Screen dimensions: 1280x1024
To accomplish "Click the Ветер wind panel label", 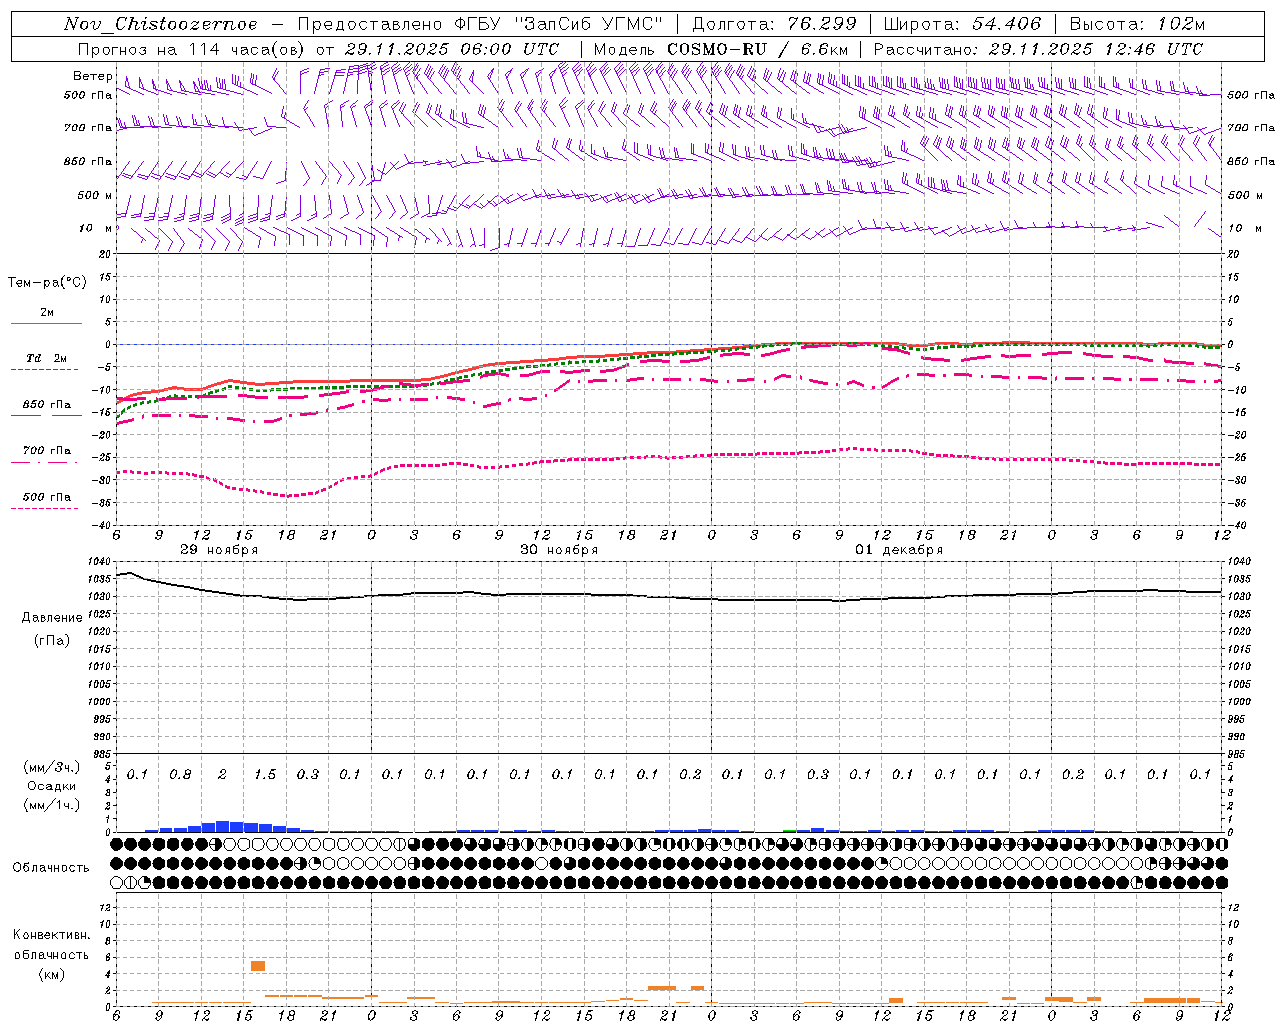I will 92,76.
